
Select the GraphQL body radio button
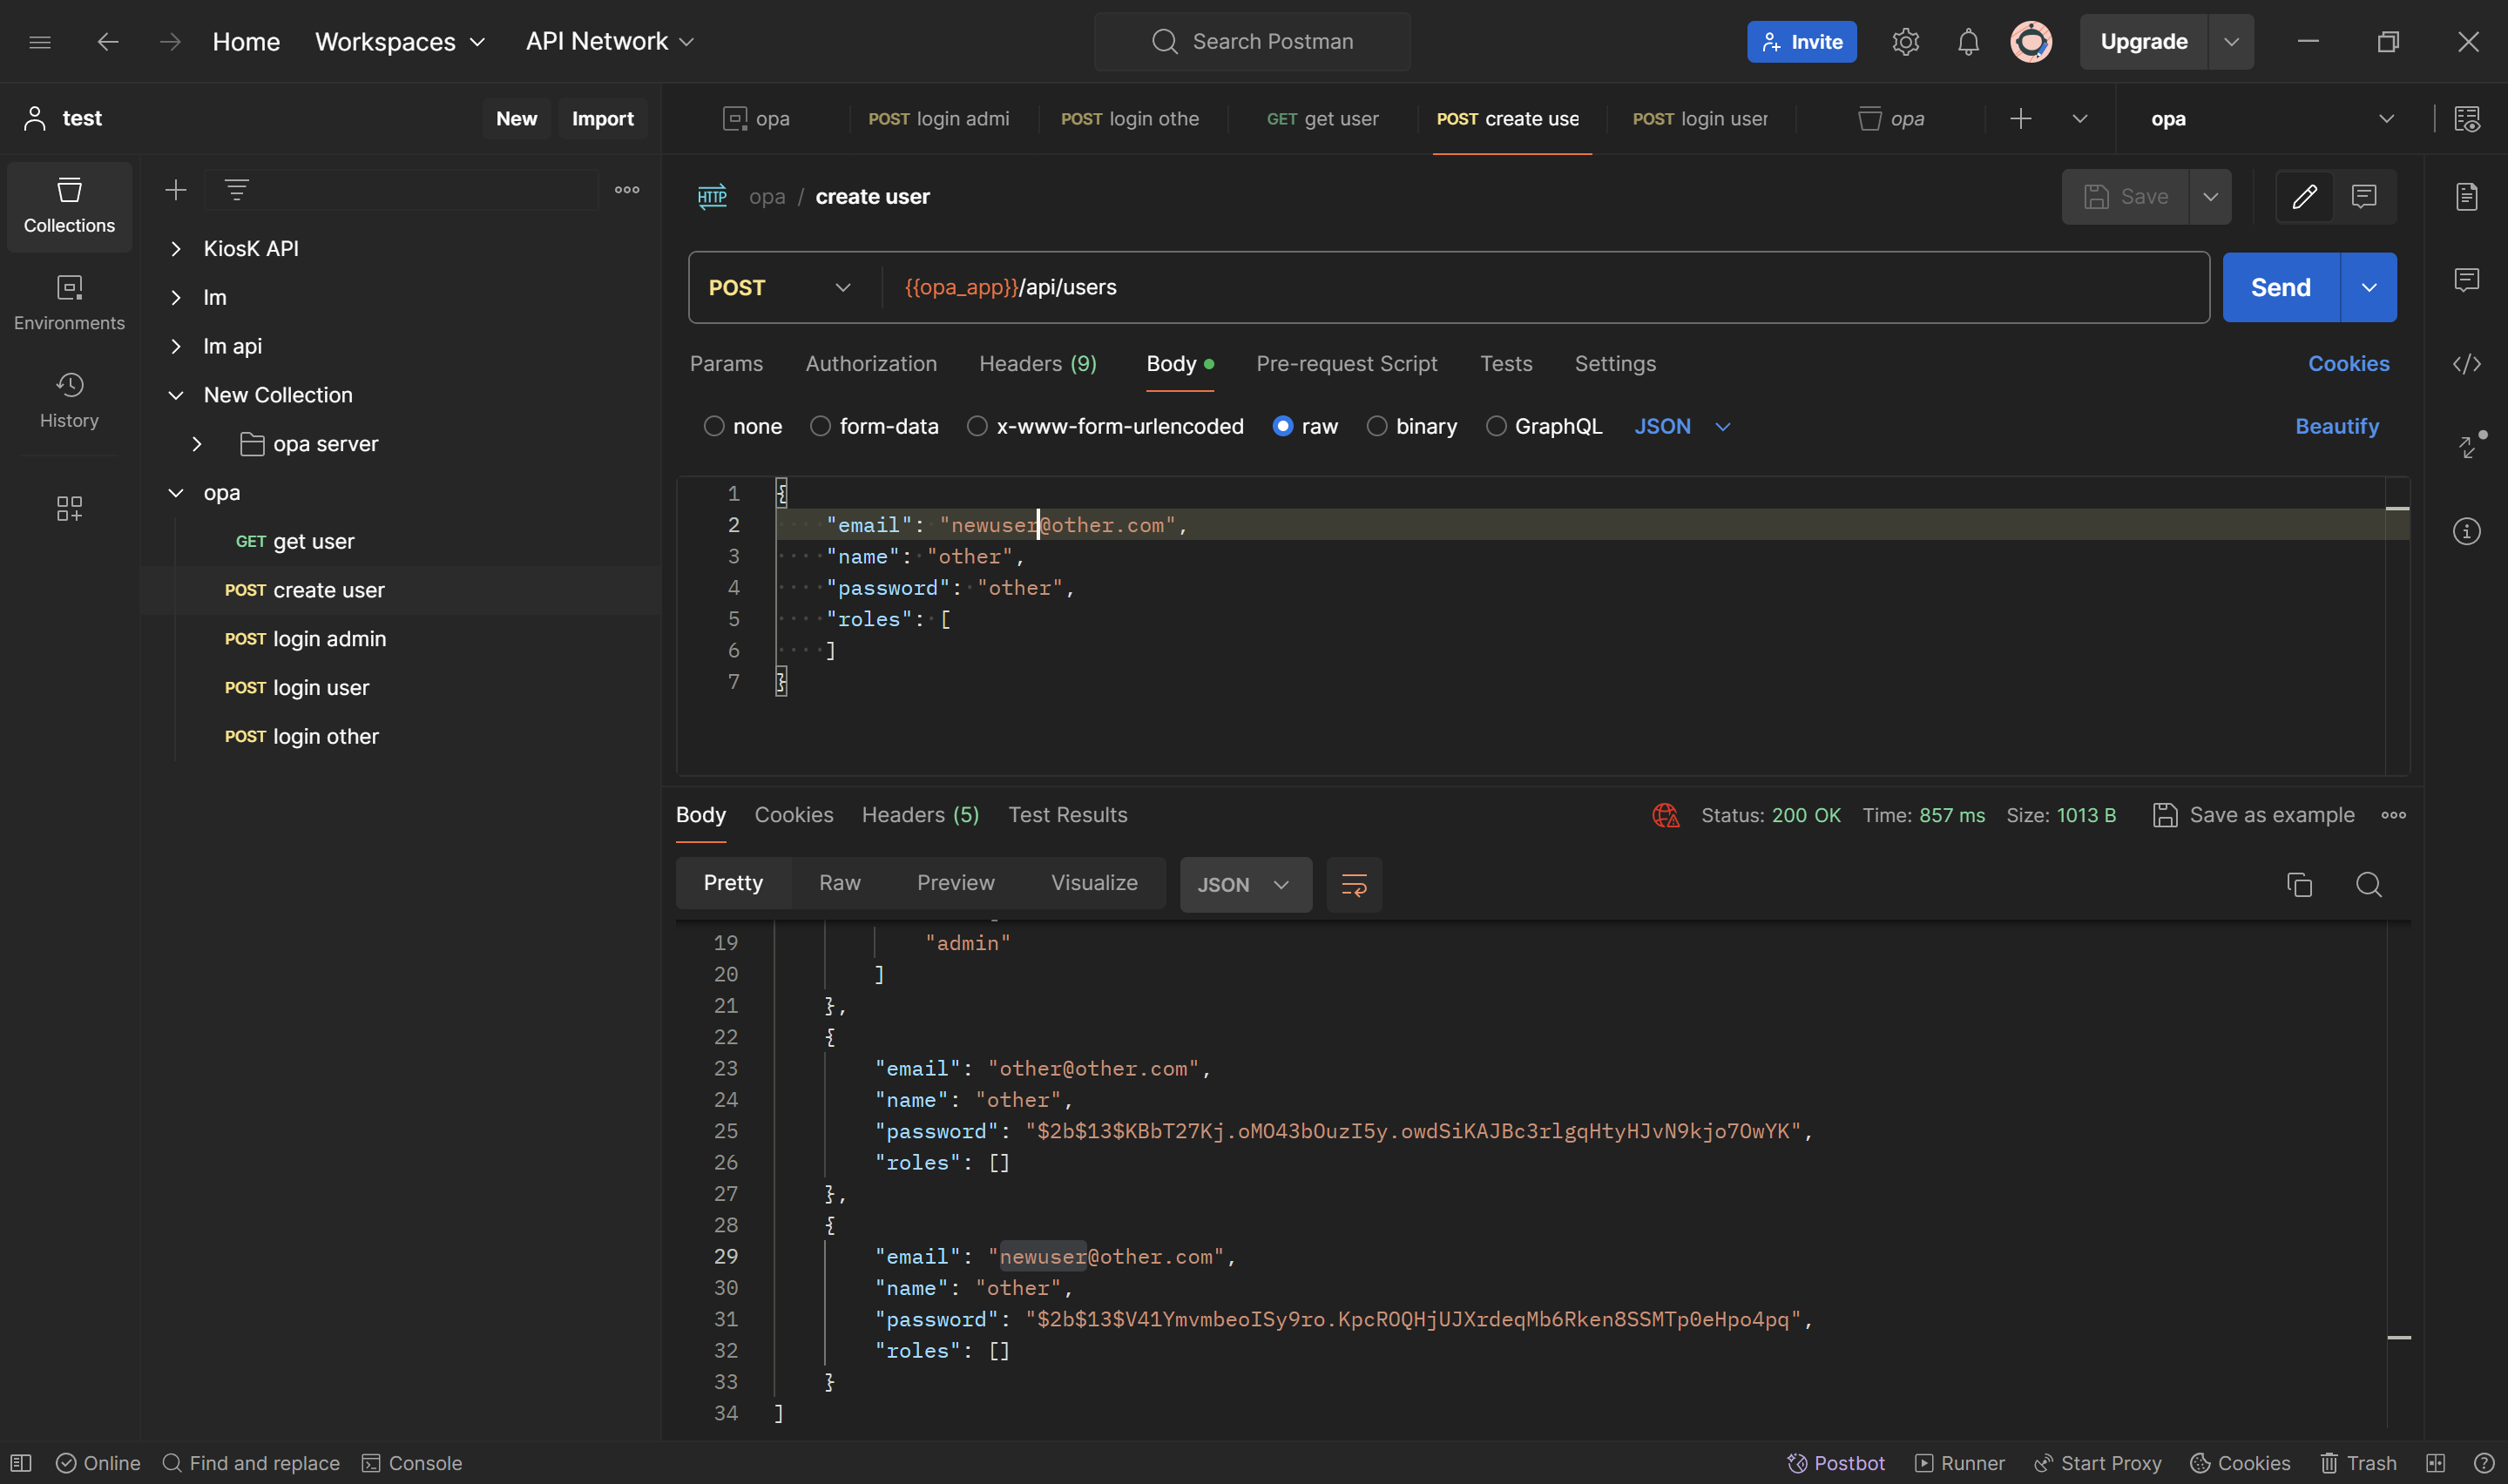pyautogui.click(x=1495, y=427)
